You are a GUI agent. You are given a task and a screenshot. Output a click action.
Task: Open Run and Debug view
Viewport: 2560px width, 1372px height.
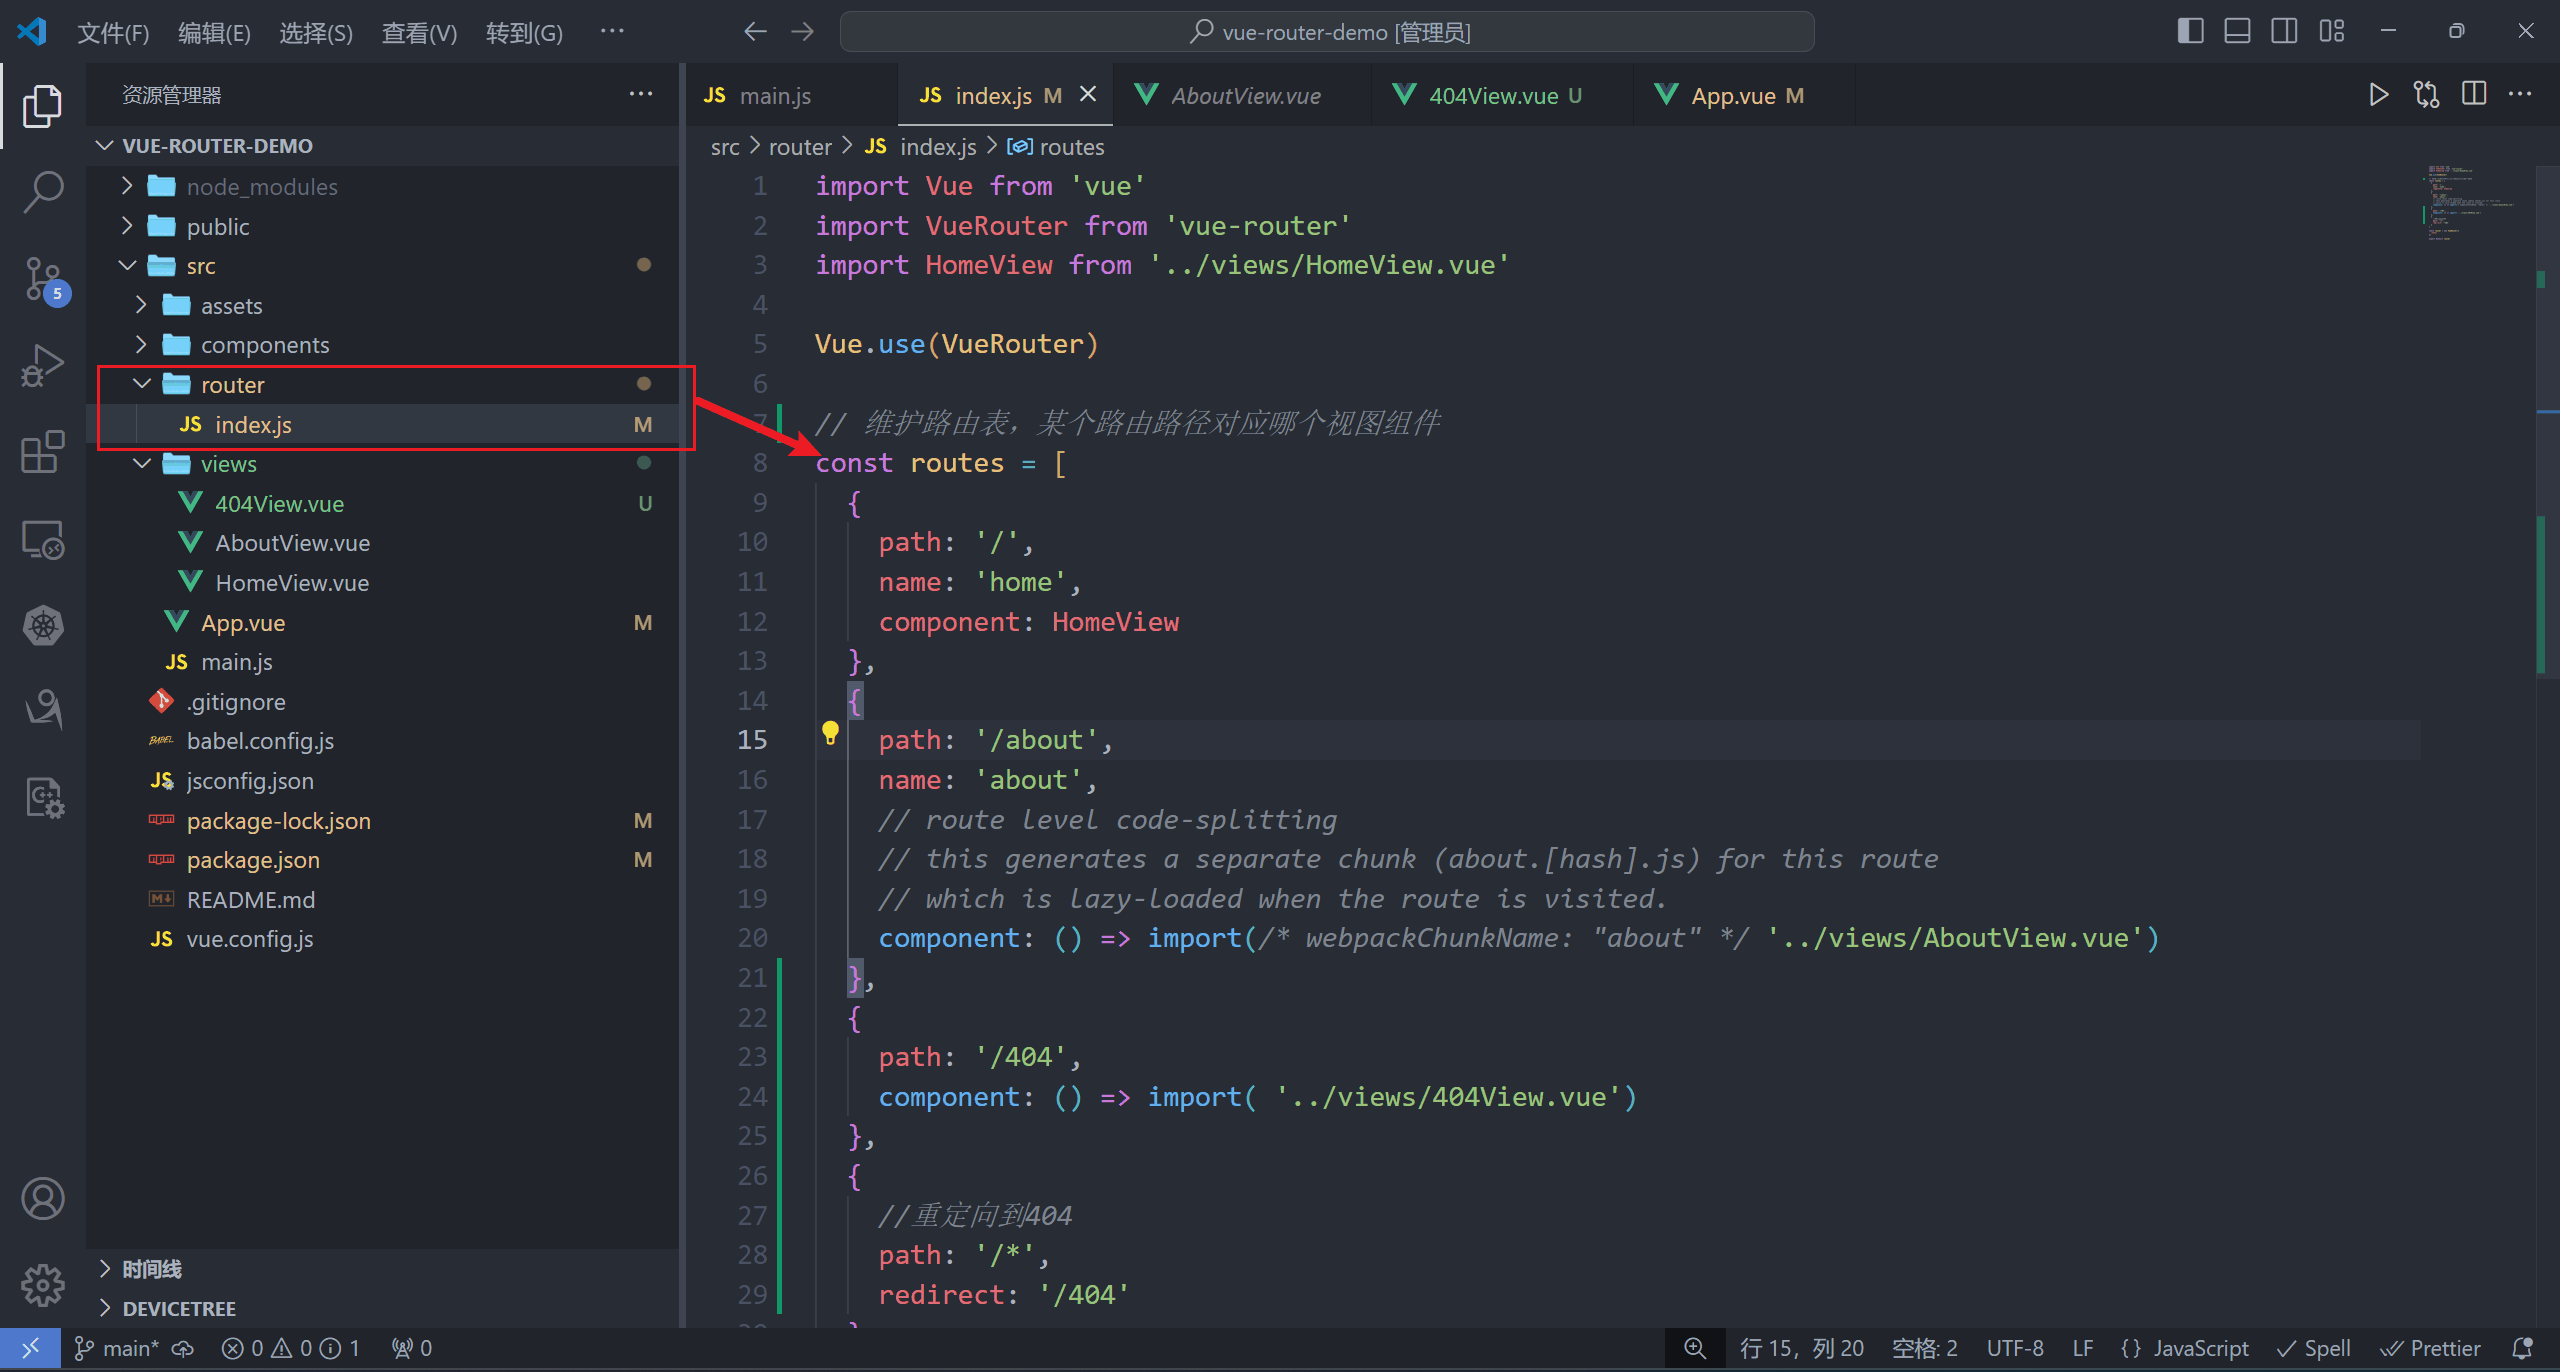42,366
